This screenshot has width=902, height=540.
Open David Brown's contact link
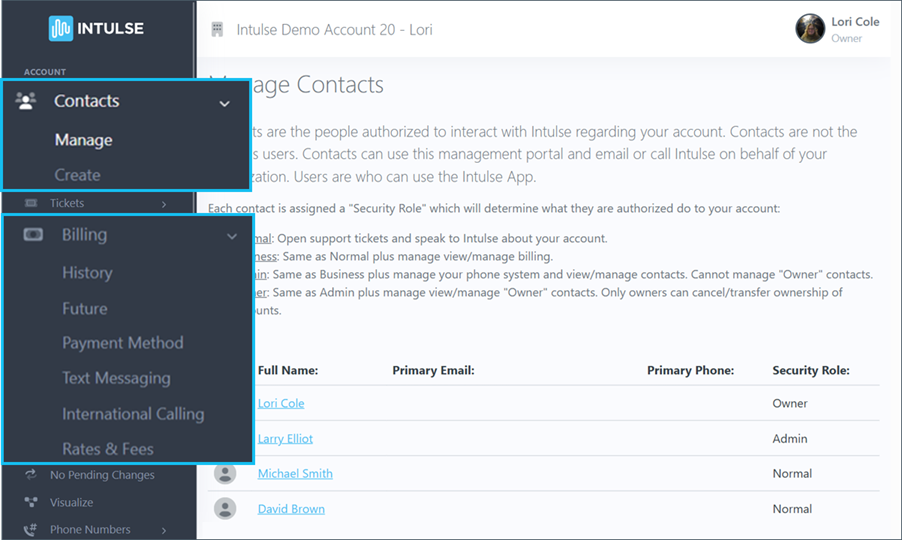[x=290, y=509]
